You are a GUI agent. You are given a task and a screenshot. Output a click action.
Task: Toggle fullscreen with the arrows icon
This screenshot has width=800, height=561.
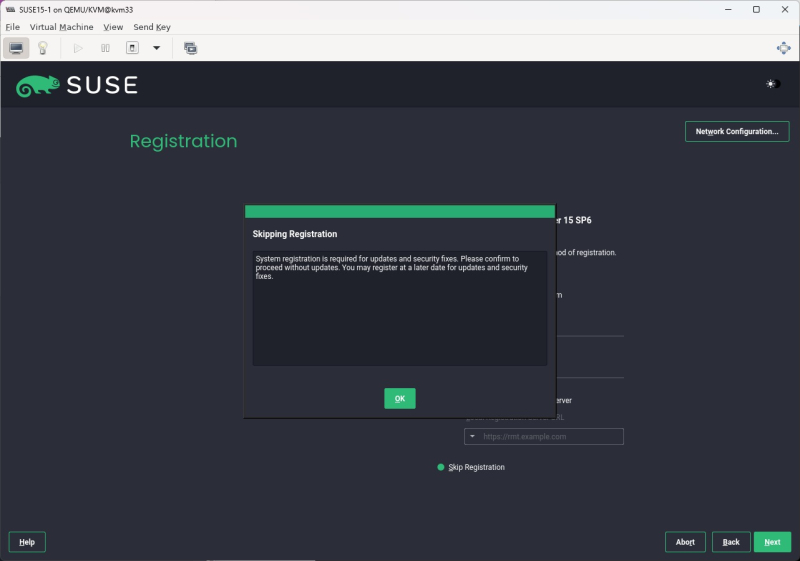tap(783, 48)
